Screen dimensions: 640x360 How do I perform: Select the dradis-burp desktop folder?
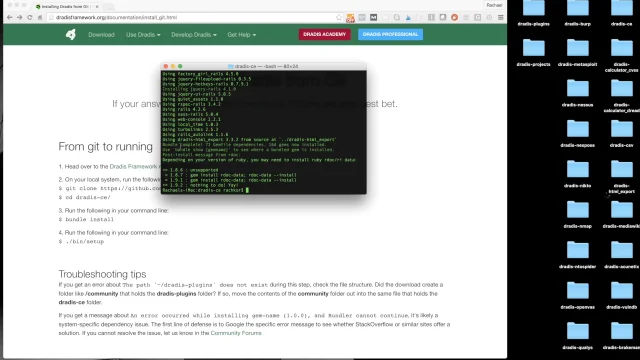click(x=578, y=14)
